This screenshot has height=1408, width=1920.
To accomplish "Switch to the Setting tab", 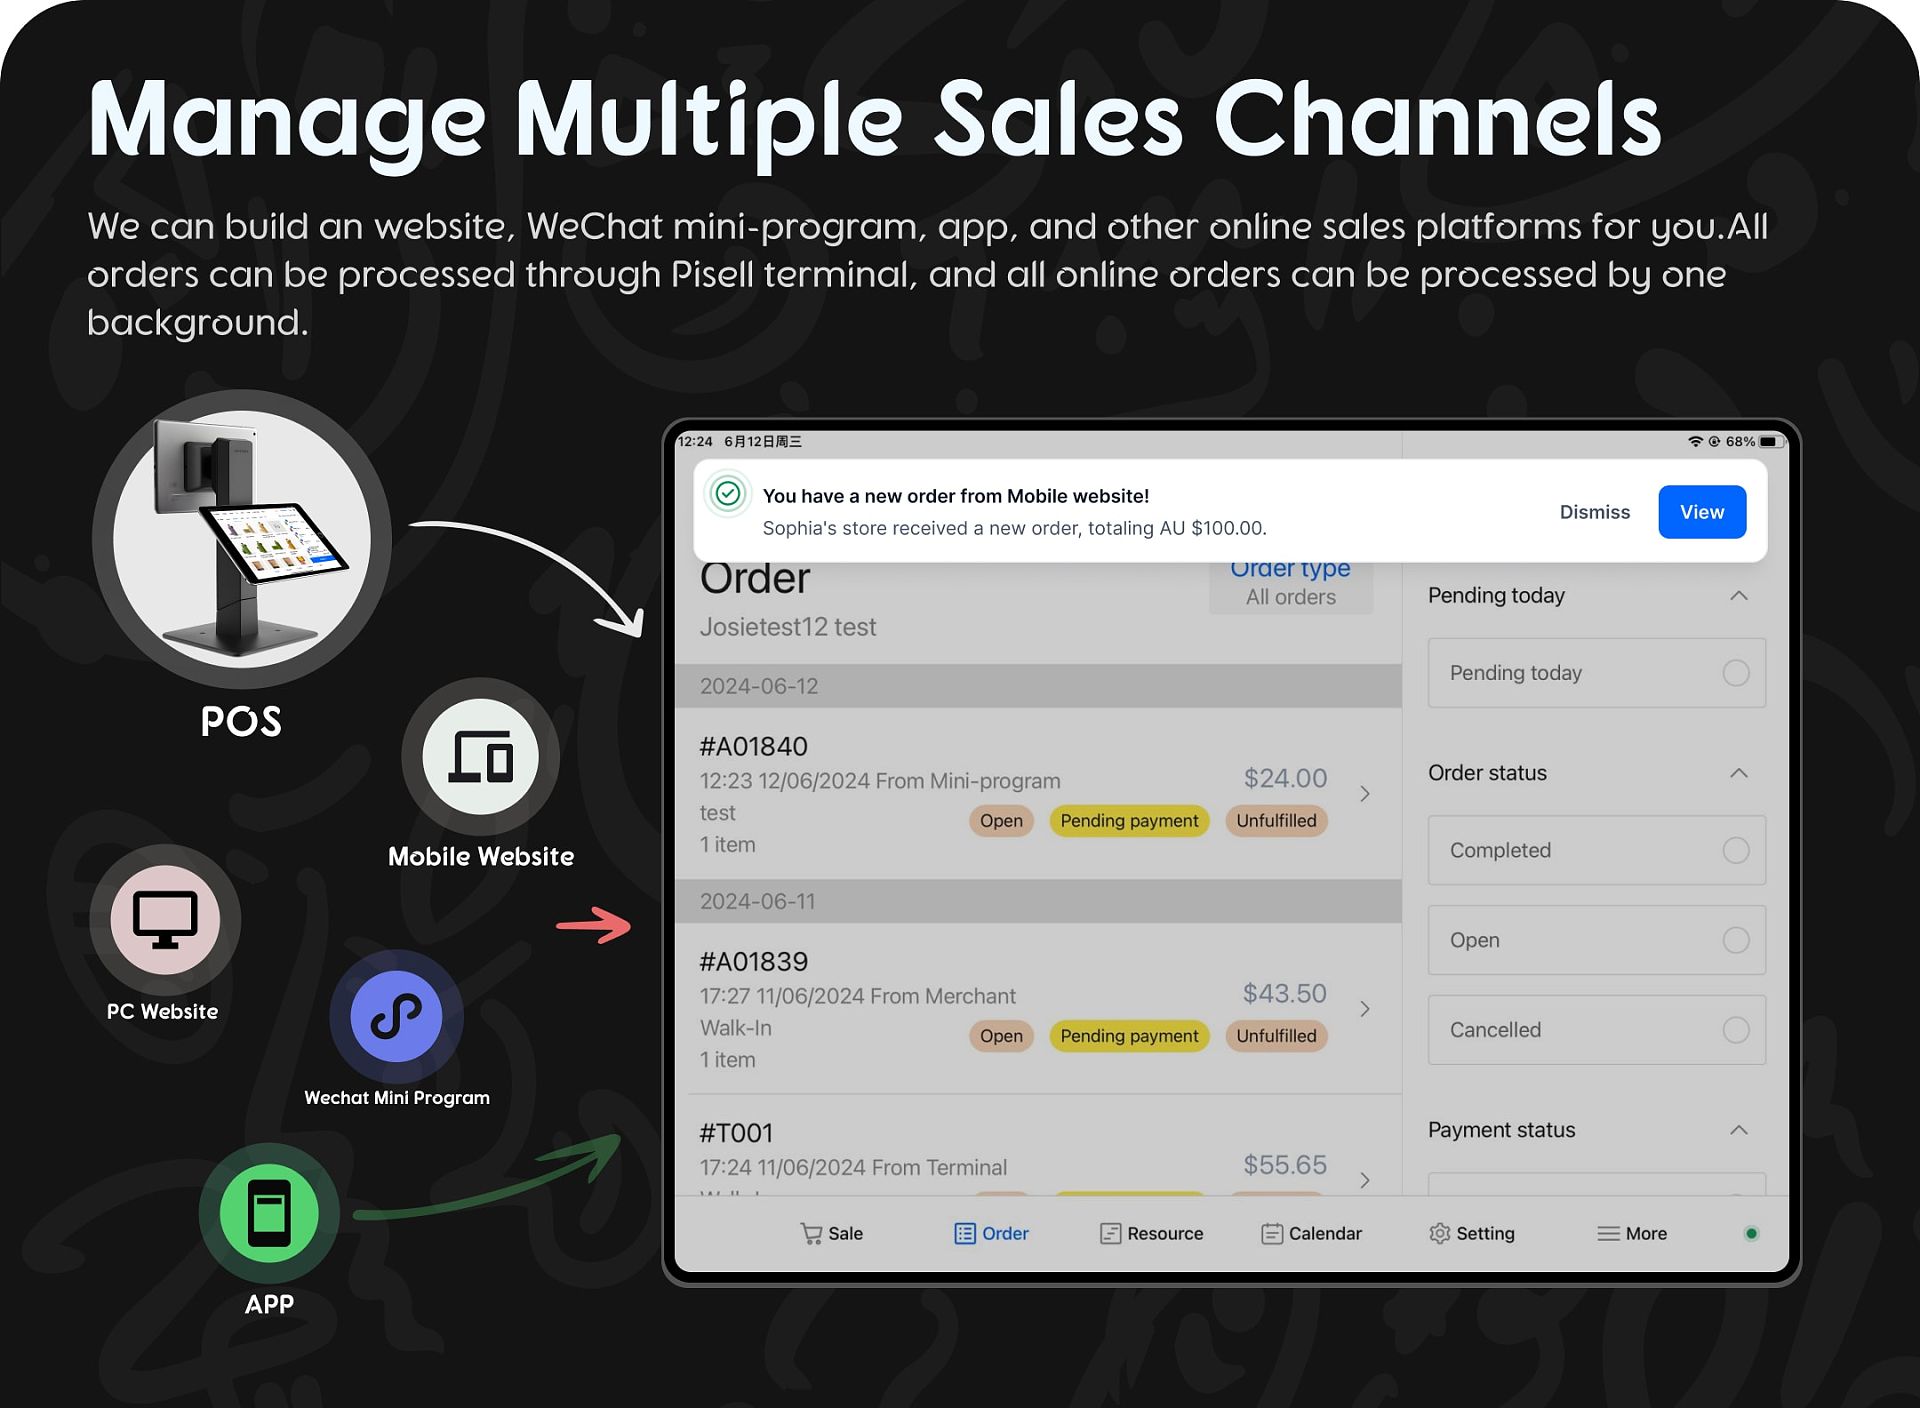I will point(1471,1234).
